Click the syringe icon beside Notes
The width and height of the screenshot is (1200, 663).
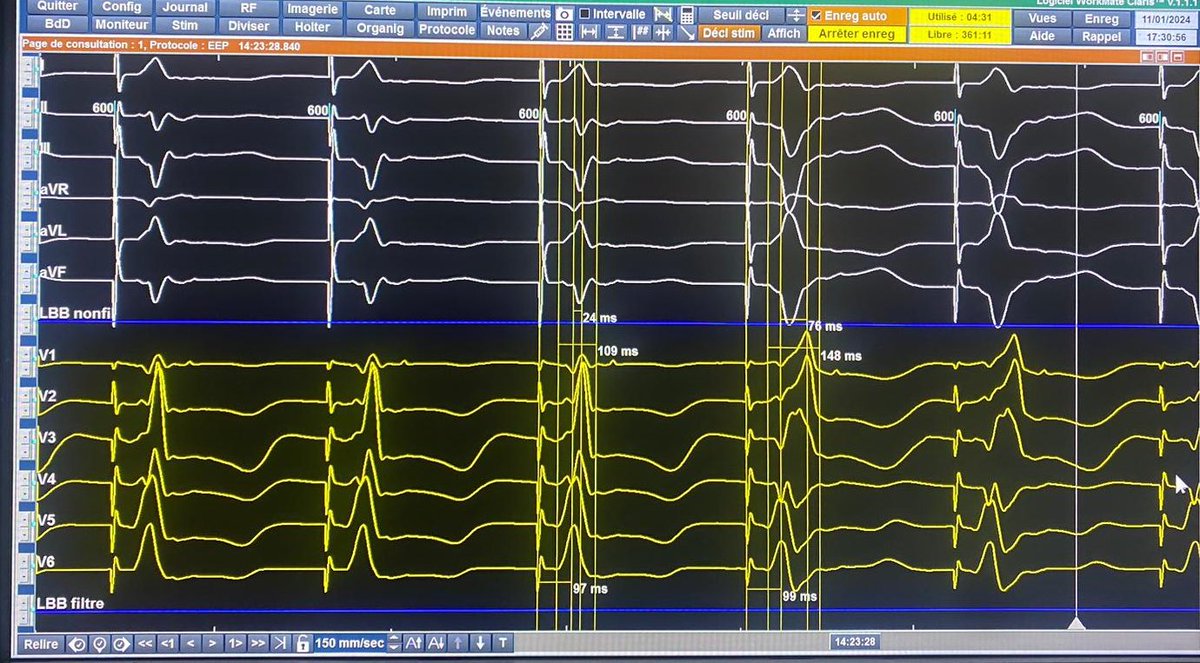539,31
